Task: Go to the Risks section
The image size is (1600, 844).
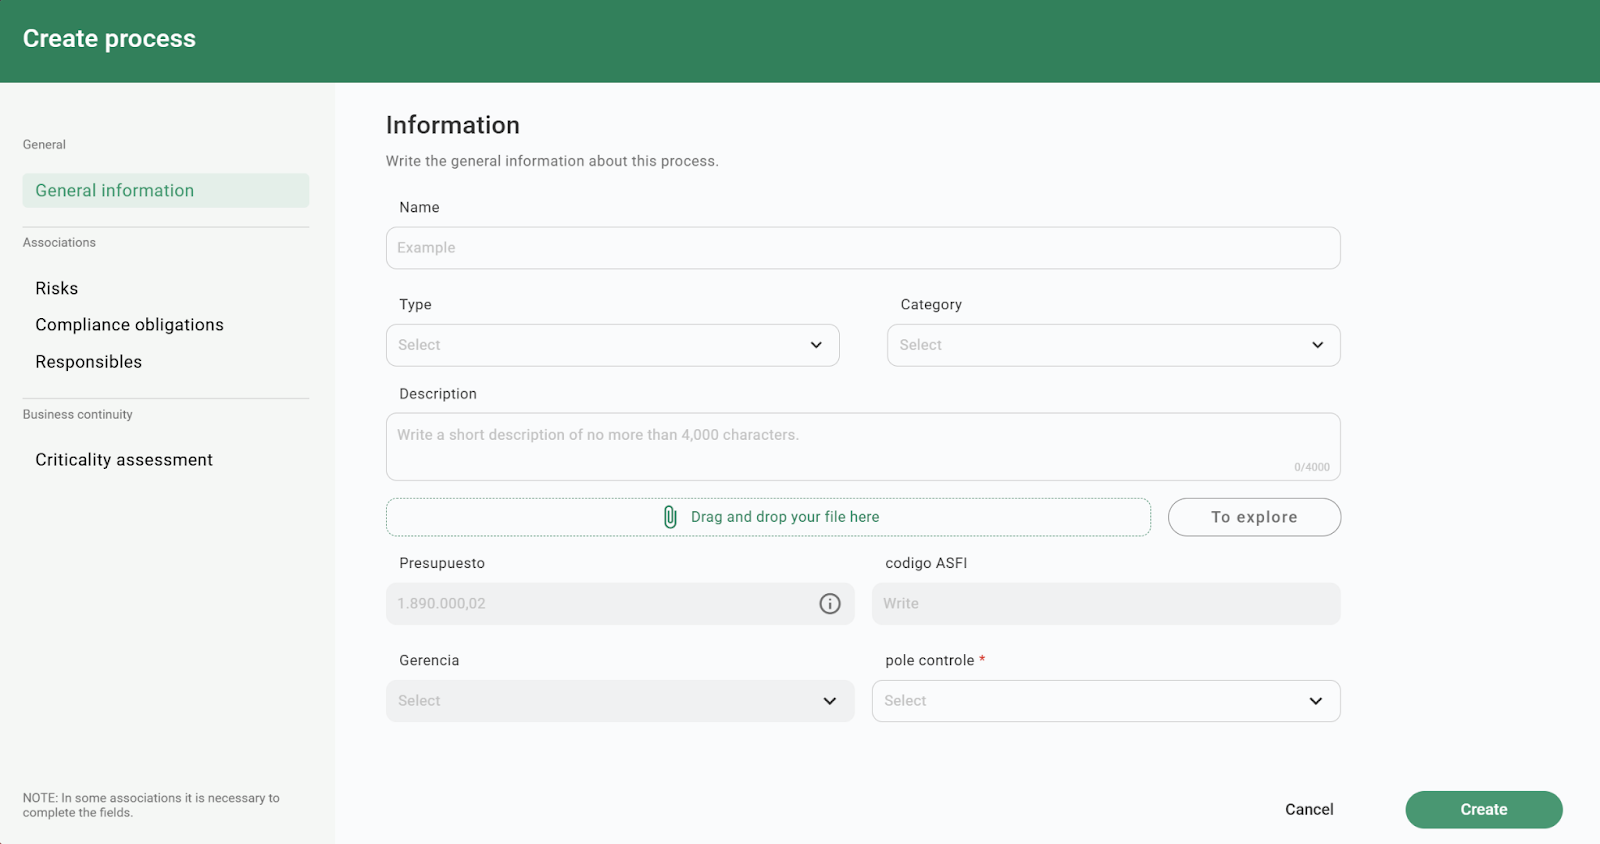Action: coord(57,288)
